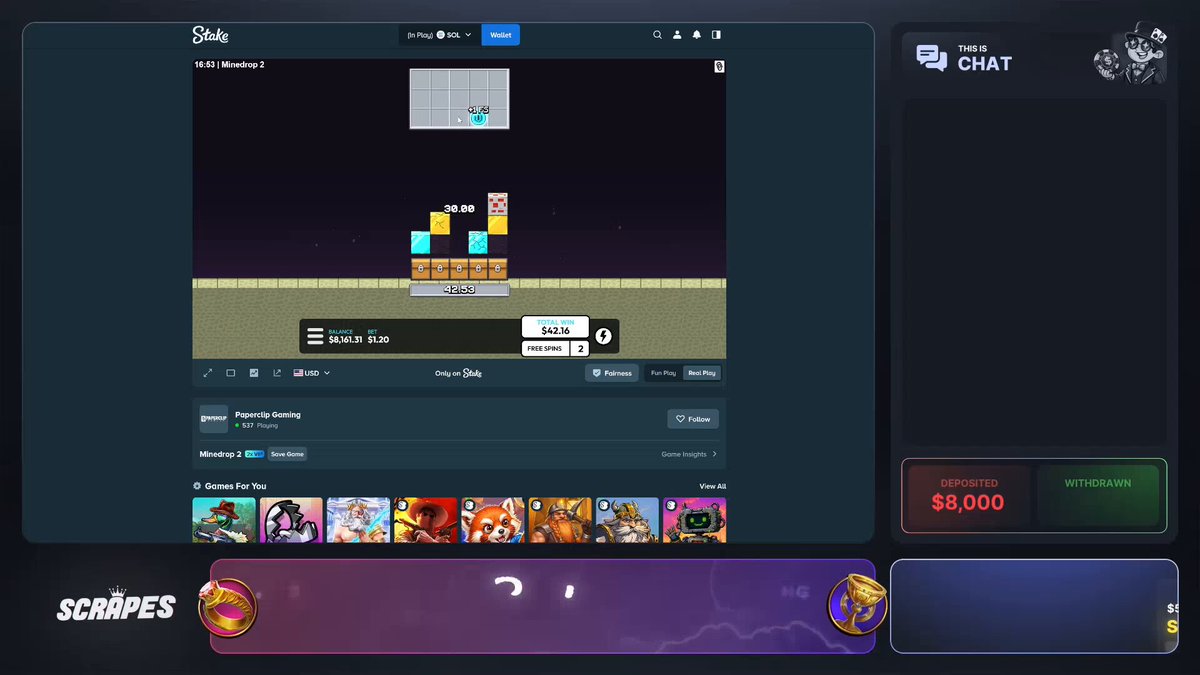Open the live stats chart icon
The image size is (1200, 675).
point(254,373)
